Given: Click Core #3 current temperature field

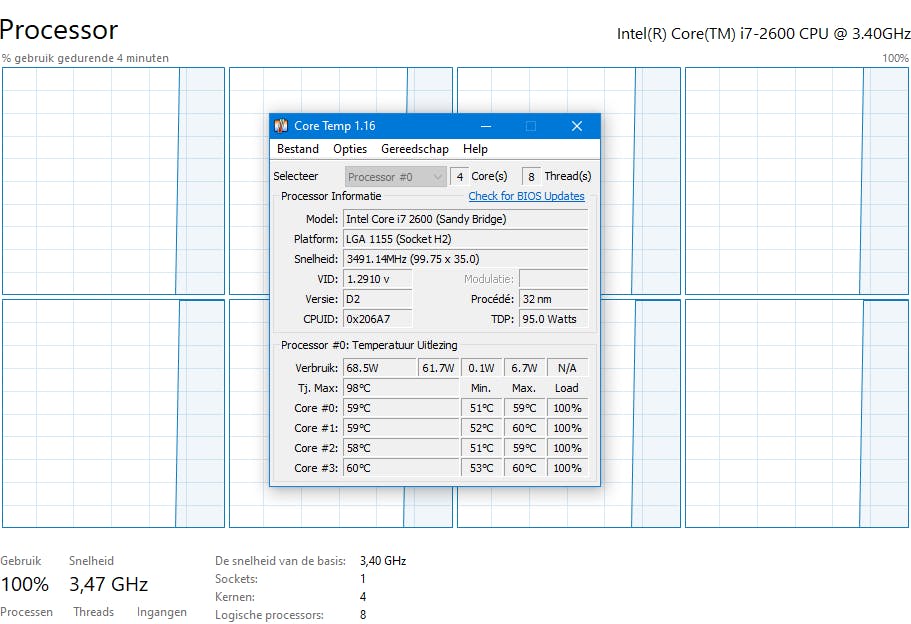Looking at the screenshot, I should pyautogui.click(x=401, y=468).
